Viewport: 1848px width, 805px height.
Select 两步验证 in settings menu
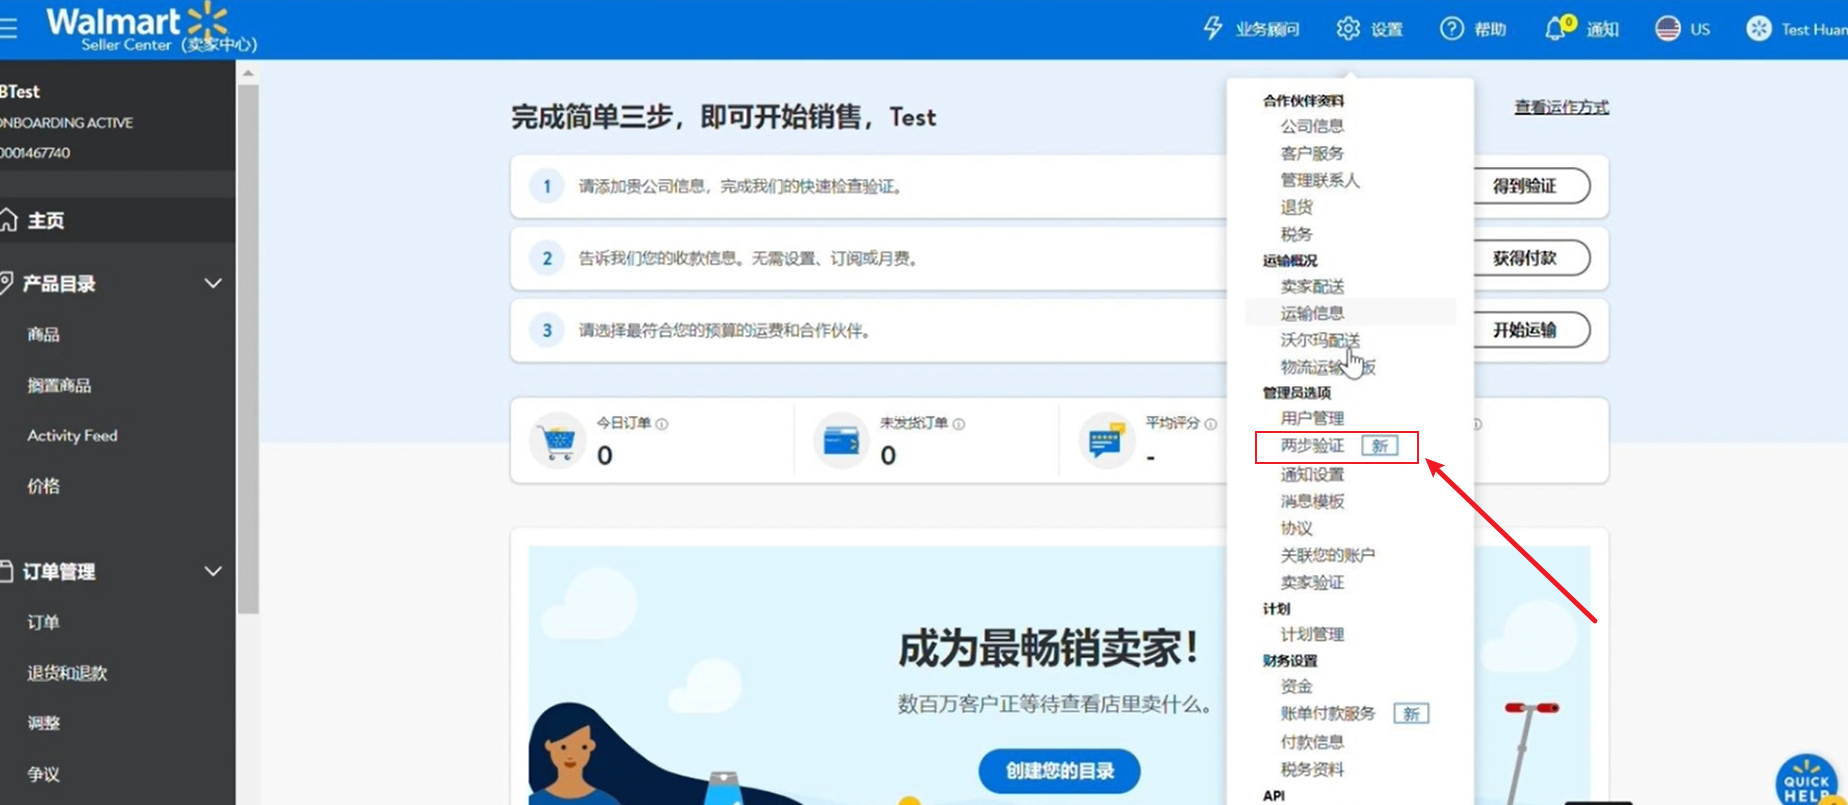pyautogui.click(x=1312, y=446)
